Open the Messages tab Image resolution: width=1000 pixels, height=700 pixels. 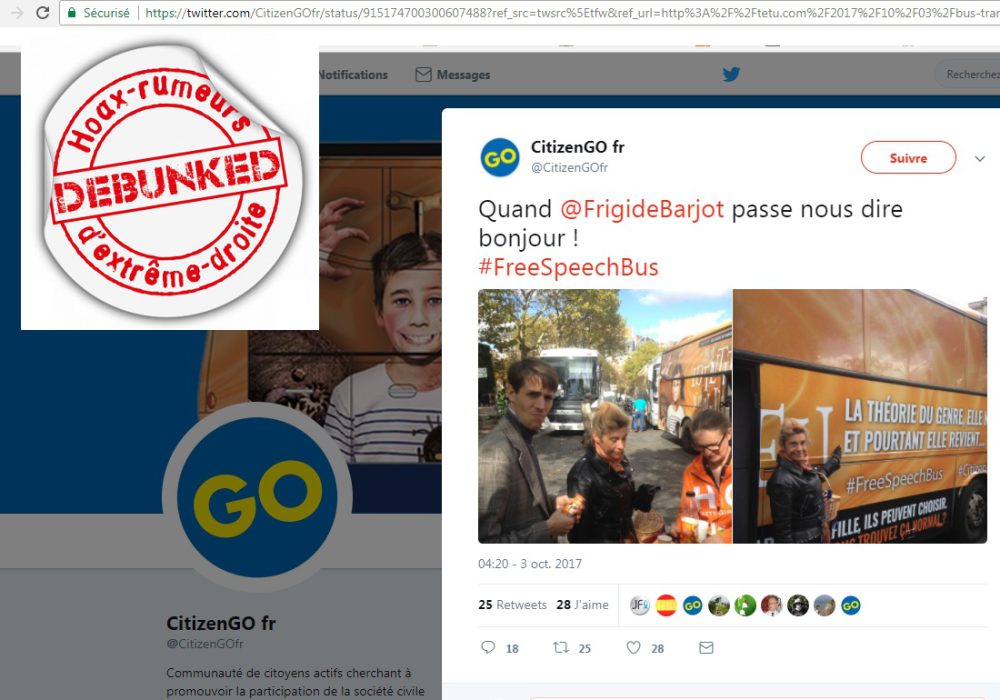point(453,75)
